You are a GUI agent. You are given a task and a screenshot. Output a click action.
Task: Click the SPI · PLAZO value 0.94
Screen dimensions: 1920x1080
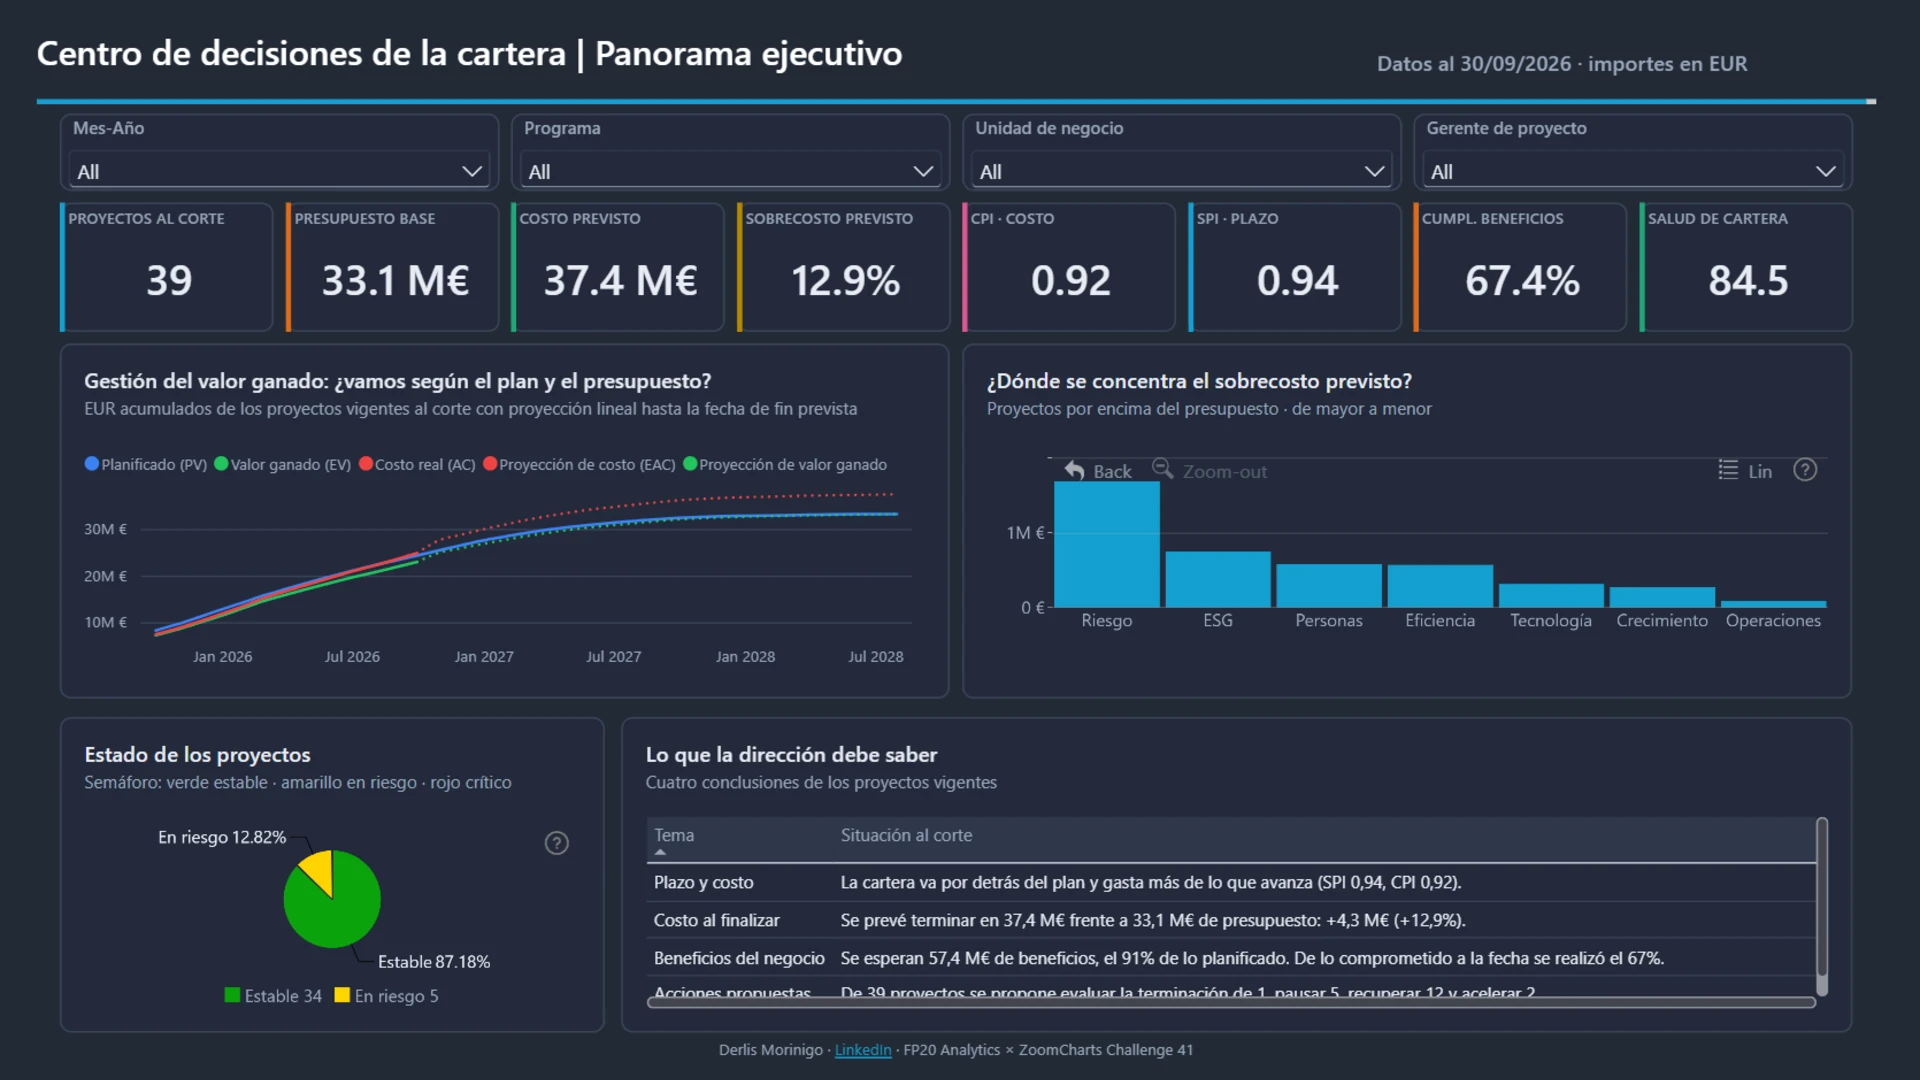coord(1297,280)
